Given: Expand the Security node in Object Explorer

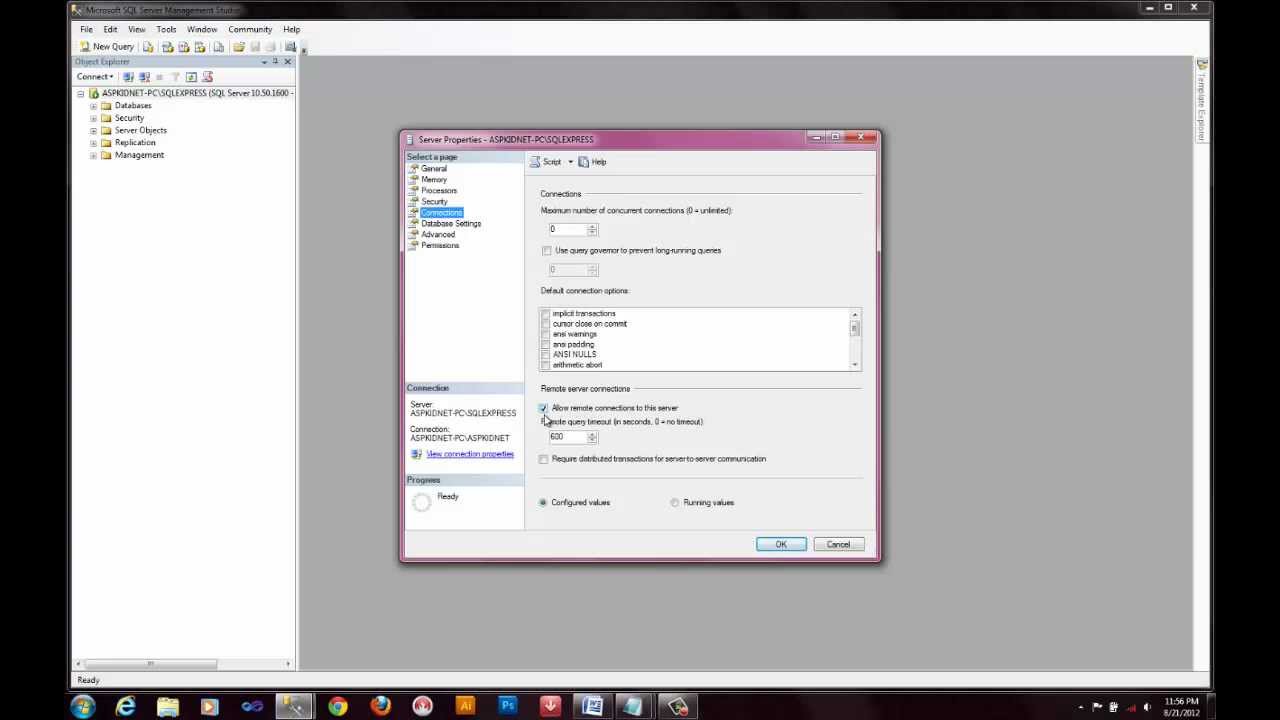Looking at the screenshot, I should tap(94, 118).
